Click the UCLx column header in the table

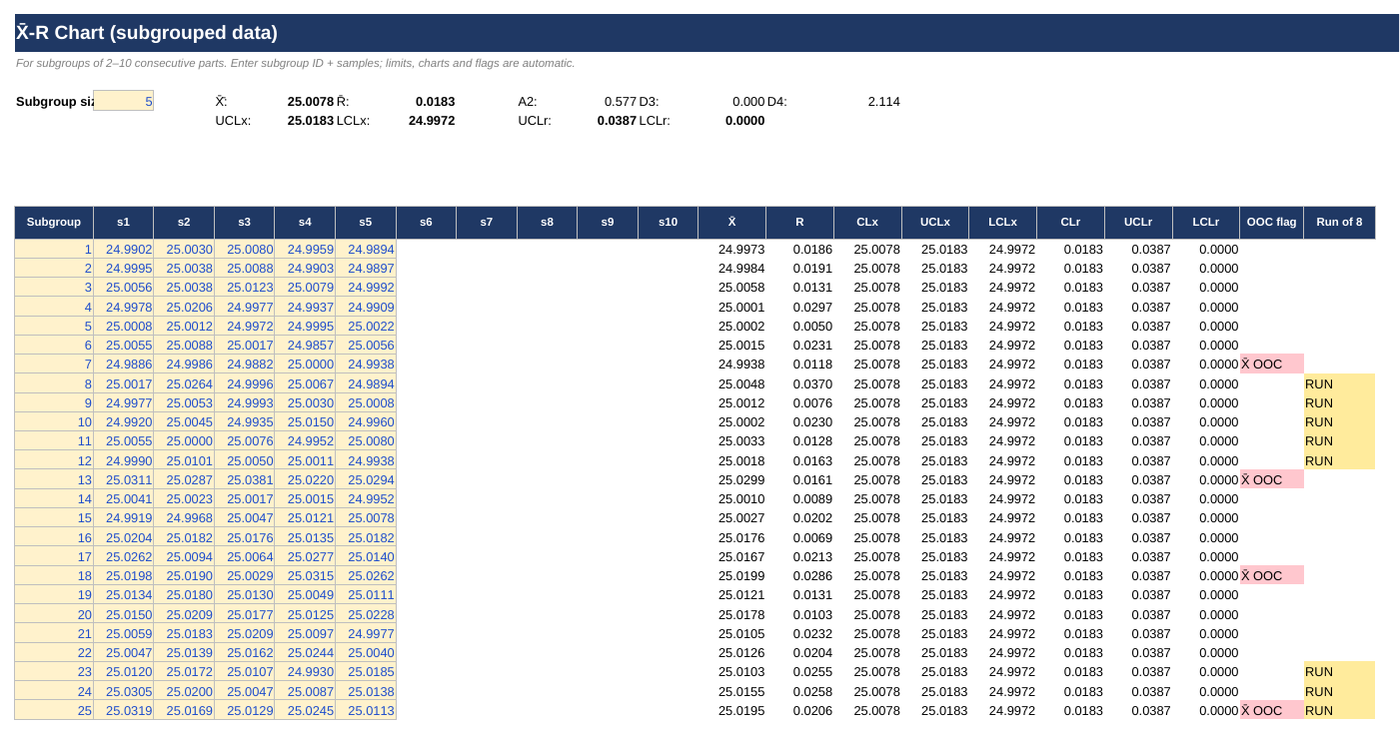[935, 222]
